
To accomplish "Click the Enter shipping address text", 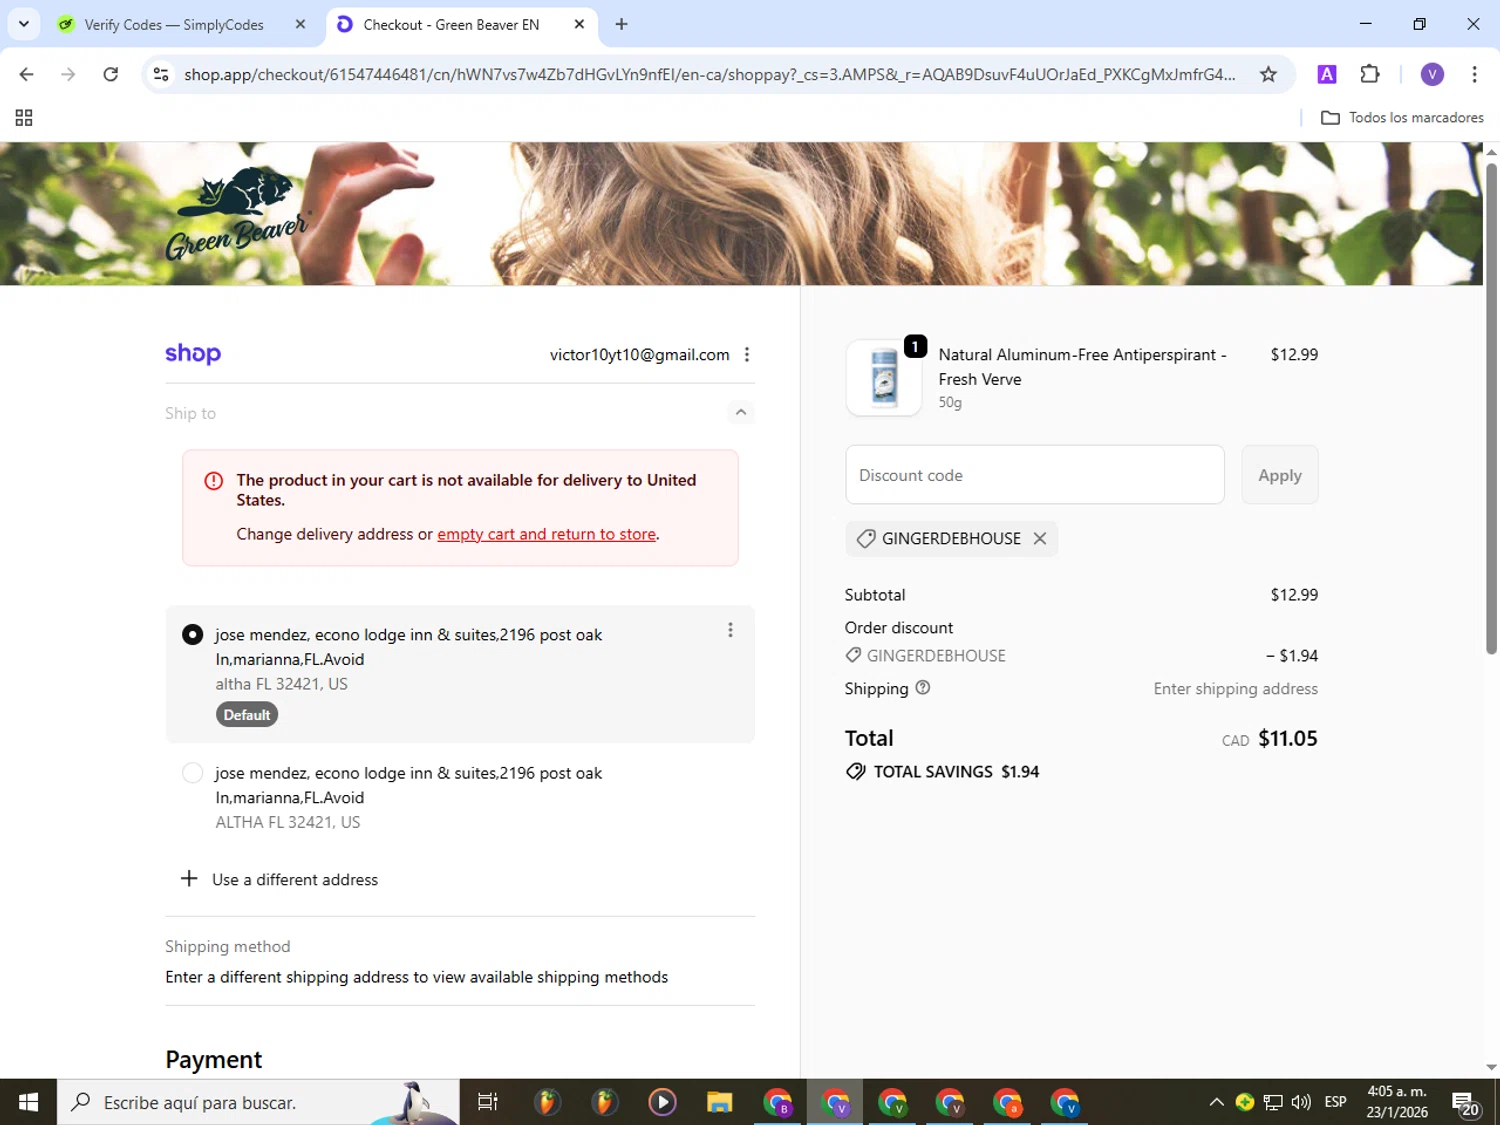I will (x=1235, y=689).
